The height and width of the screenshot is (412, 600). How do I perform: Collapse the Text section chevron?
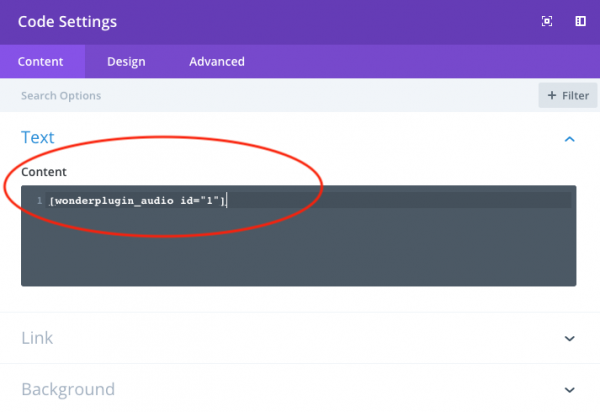(x=570, y=139)
